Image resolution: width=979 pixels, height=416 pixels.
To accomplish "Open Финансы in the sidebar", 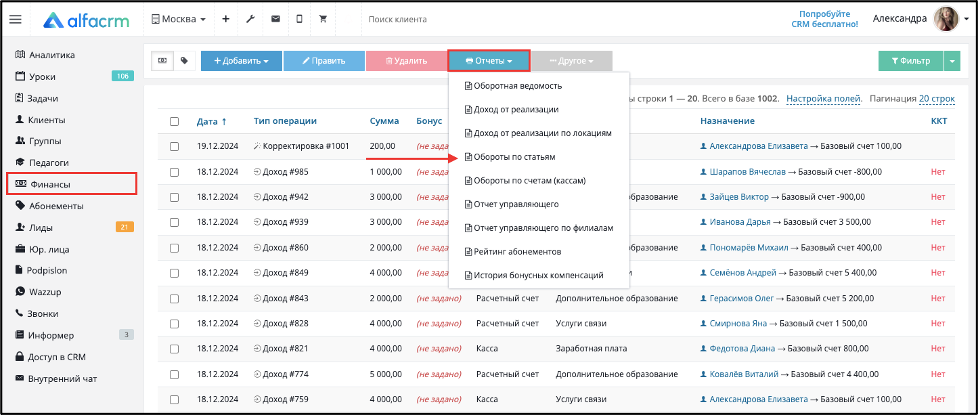I will coord(71,184).
